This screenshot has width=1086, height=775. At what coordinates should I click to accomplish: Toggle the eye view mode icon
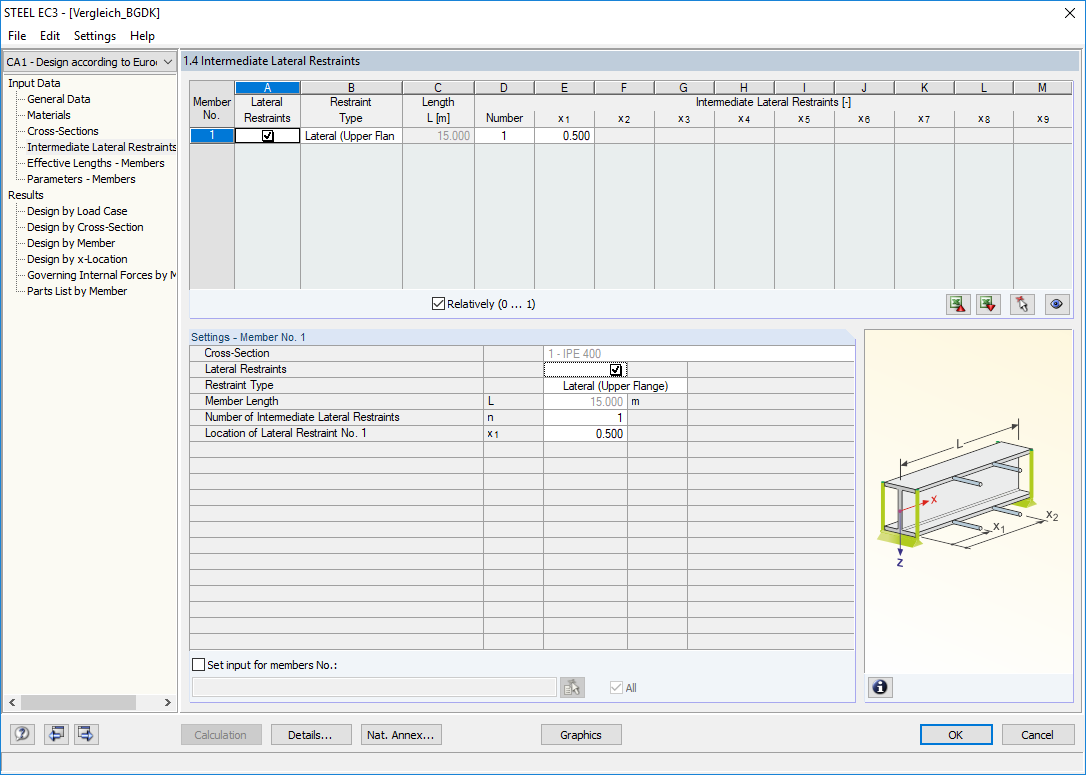click(x=1057, y=304)
